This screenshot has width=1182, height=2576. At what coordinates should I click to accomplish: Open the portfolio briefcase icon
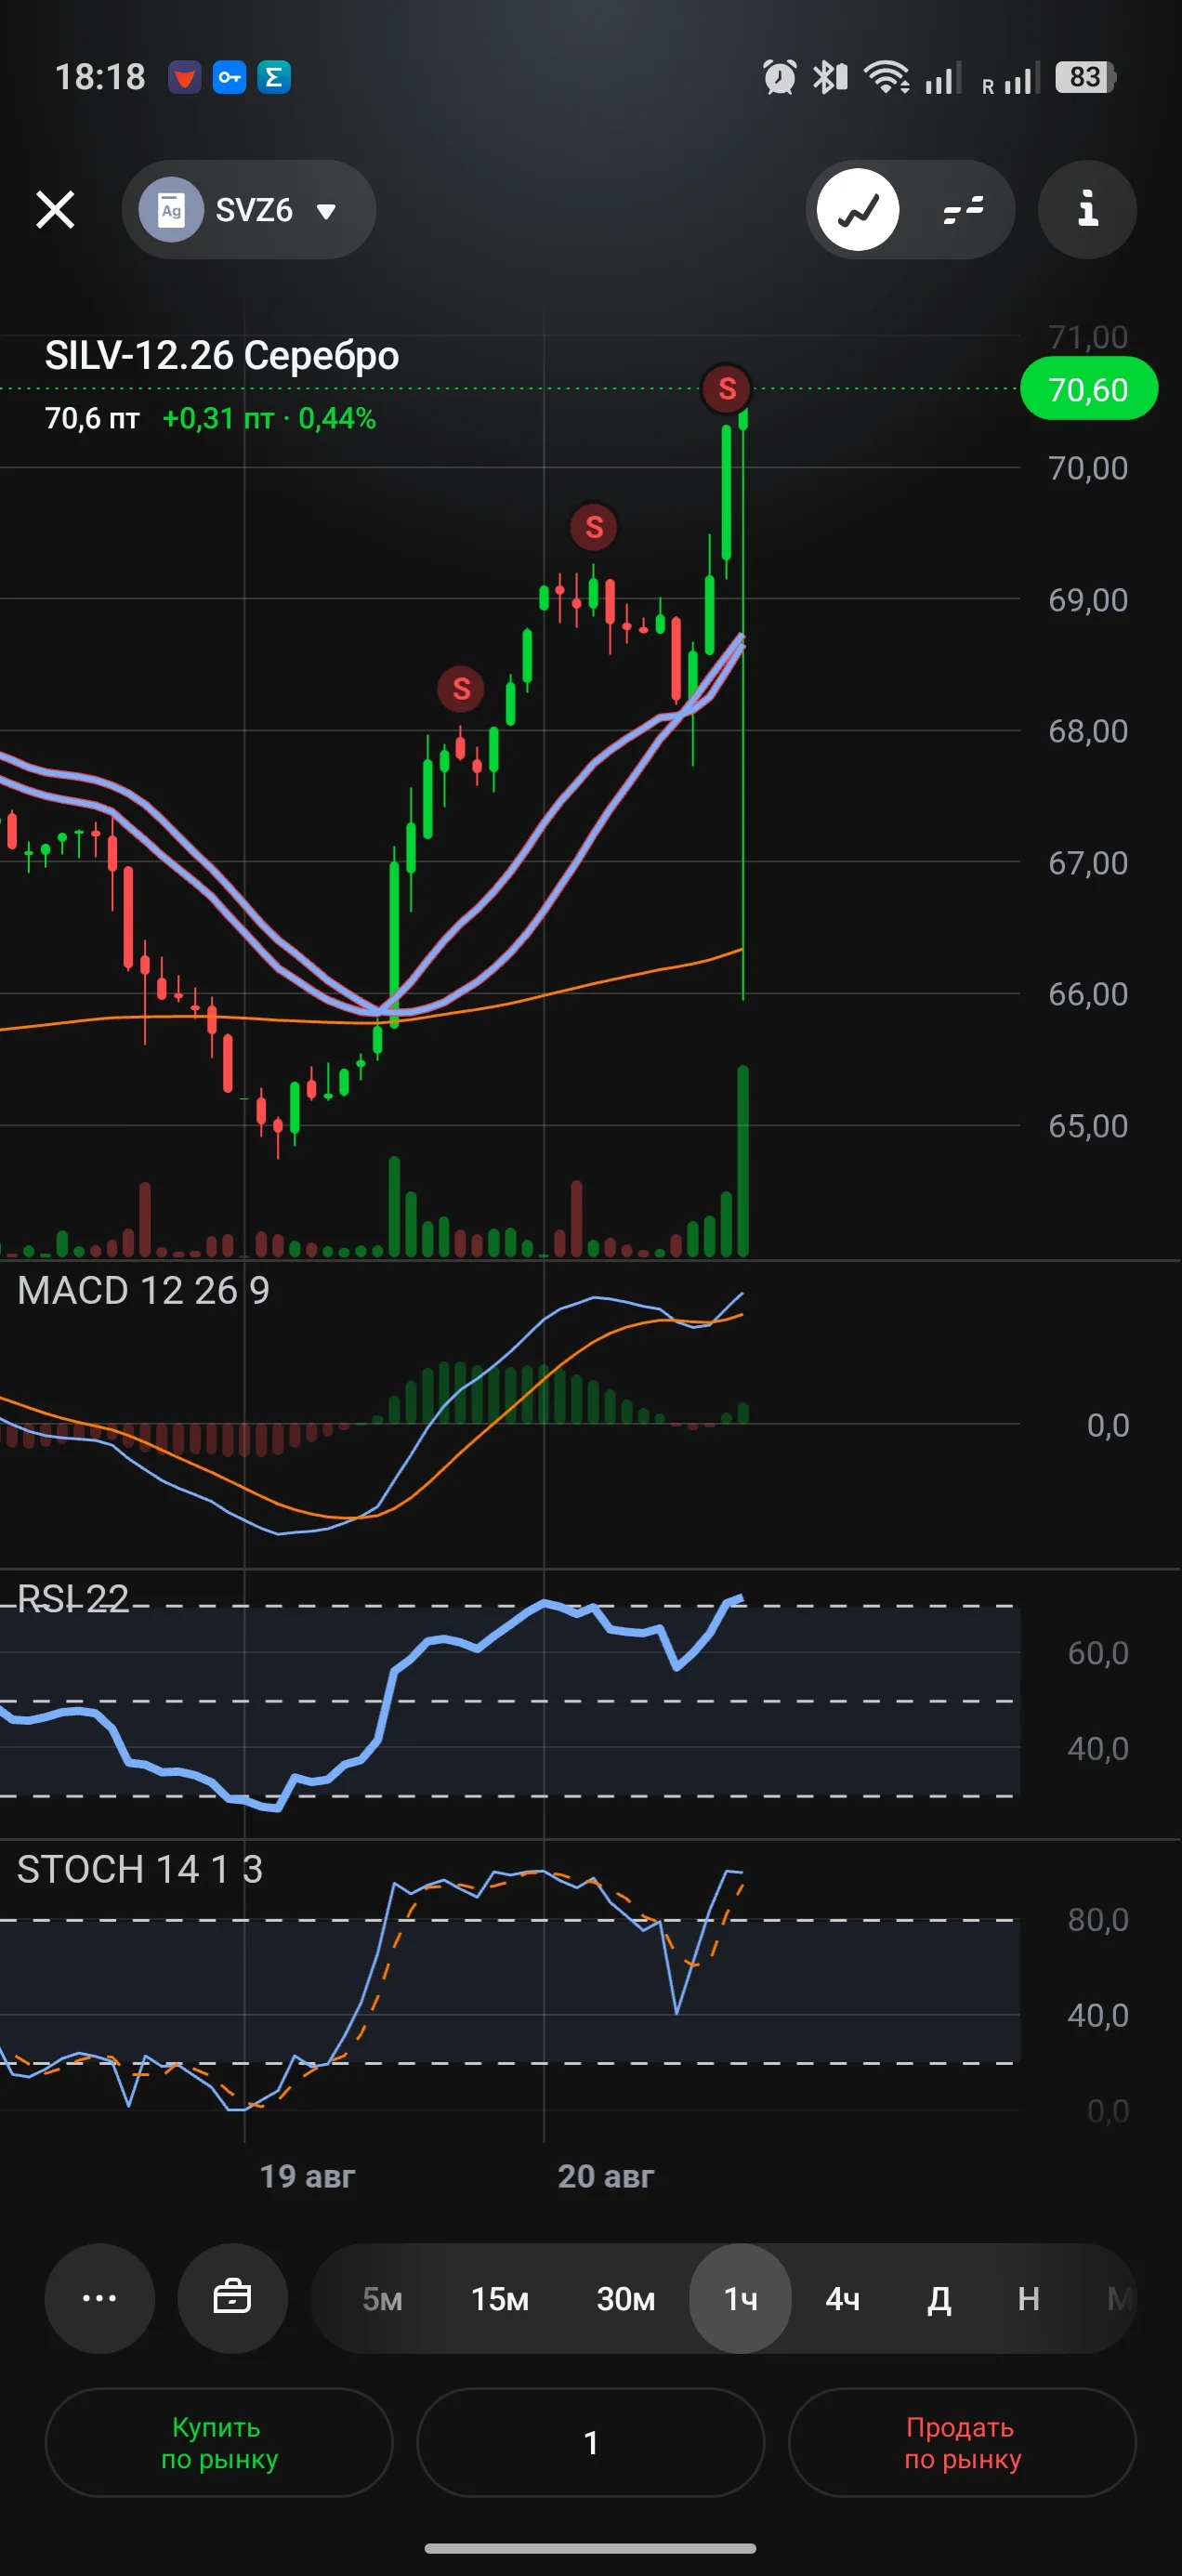232,2298
